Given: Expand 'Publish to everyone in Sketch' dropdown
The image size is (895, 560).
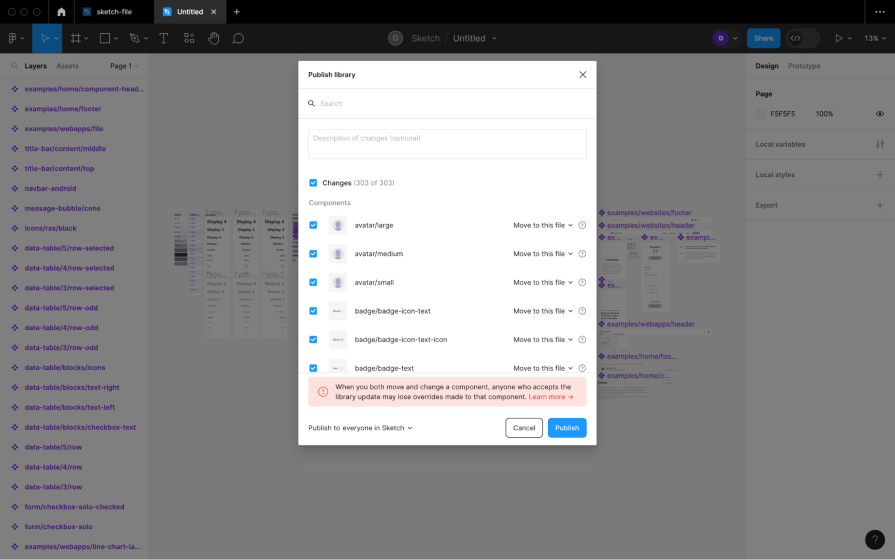Looking at the screenshot, I should click(x=360, y=428).
